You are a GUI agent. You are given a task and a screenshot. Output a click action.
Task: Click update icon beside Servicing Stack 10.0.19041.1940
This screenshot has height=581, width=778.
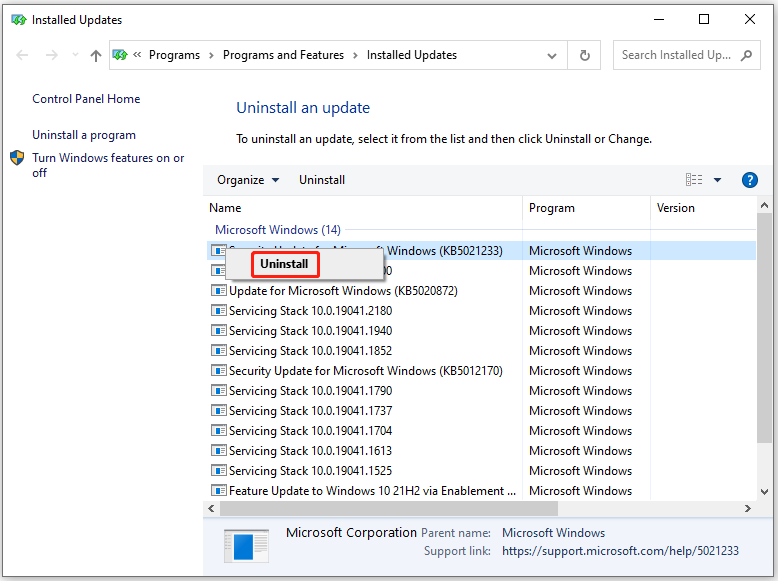pyautogui.click(x=218, y=330)
